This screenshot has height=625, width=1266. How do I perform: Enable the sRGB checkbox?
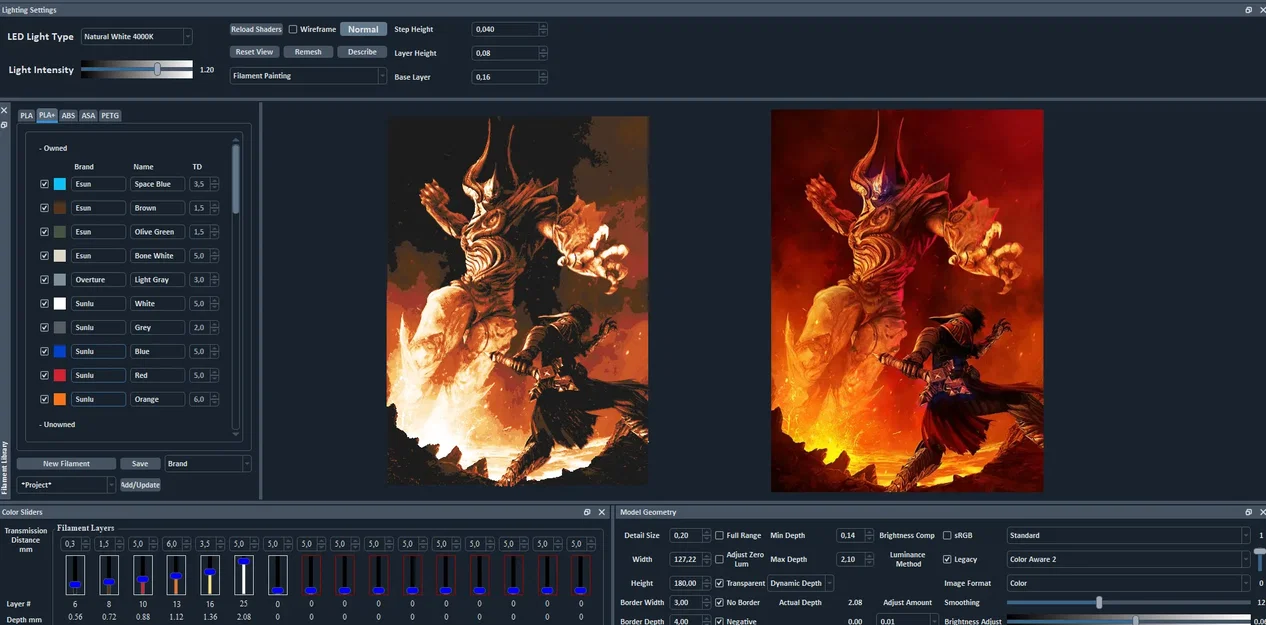click(x=947, y=536)
